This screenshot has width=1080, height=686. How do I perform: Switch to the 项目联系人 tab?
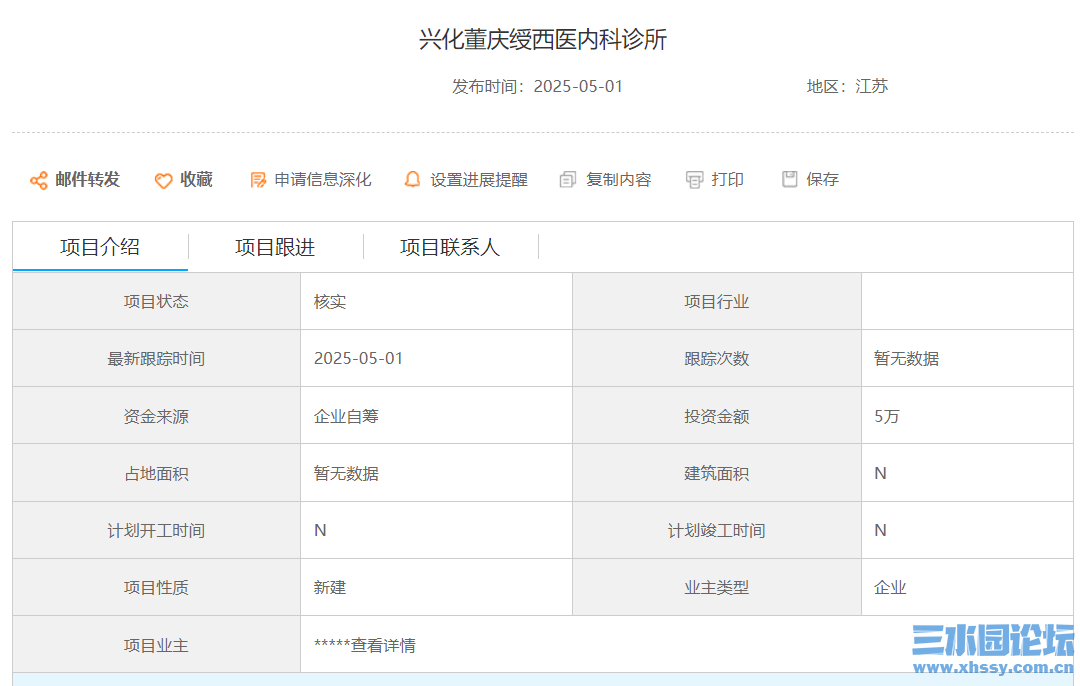(450, 247)
